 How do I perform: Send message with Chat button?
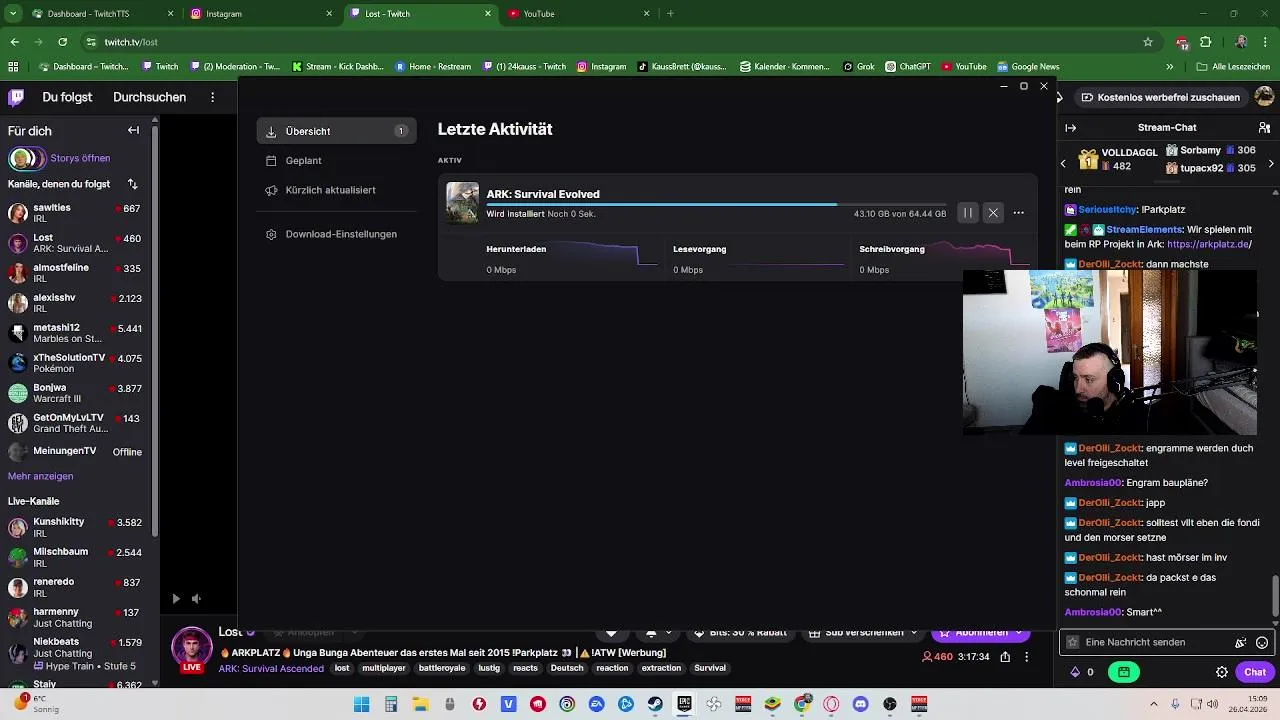click(1255, 672)
